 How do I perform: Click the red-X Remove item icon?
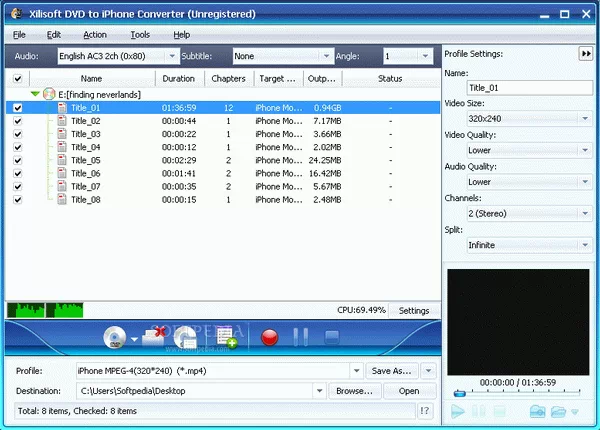(x=153, y=337)
